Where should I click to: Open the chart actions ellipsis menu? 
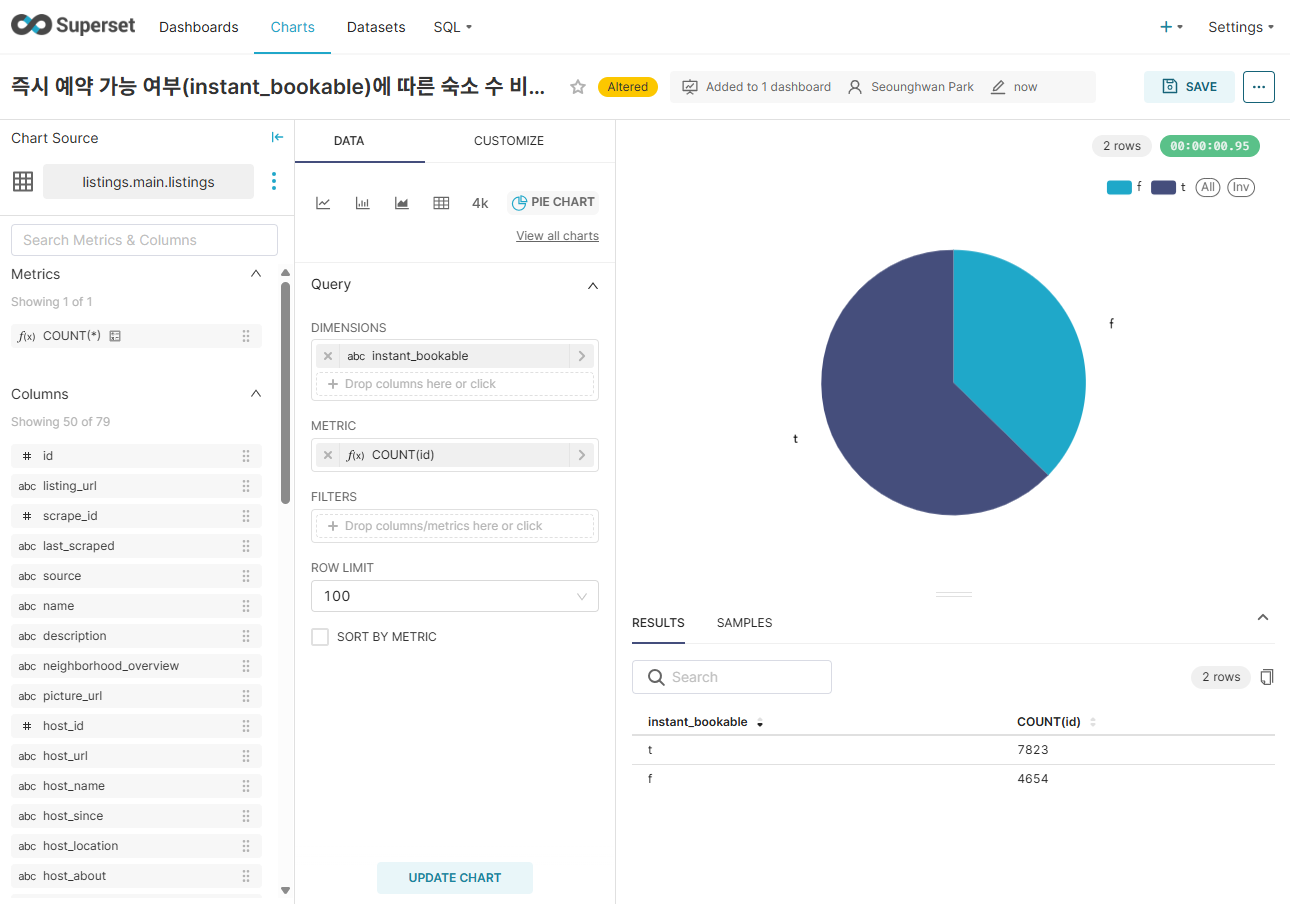point(1259,87)
